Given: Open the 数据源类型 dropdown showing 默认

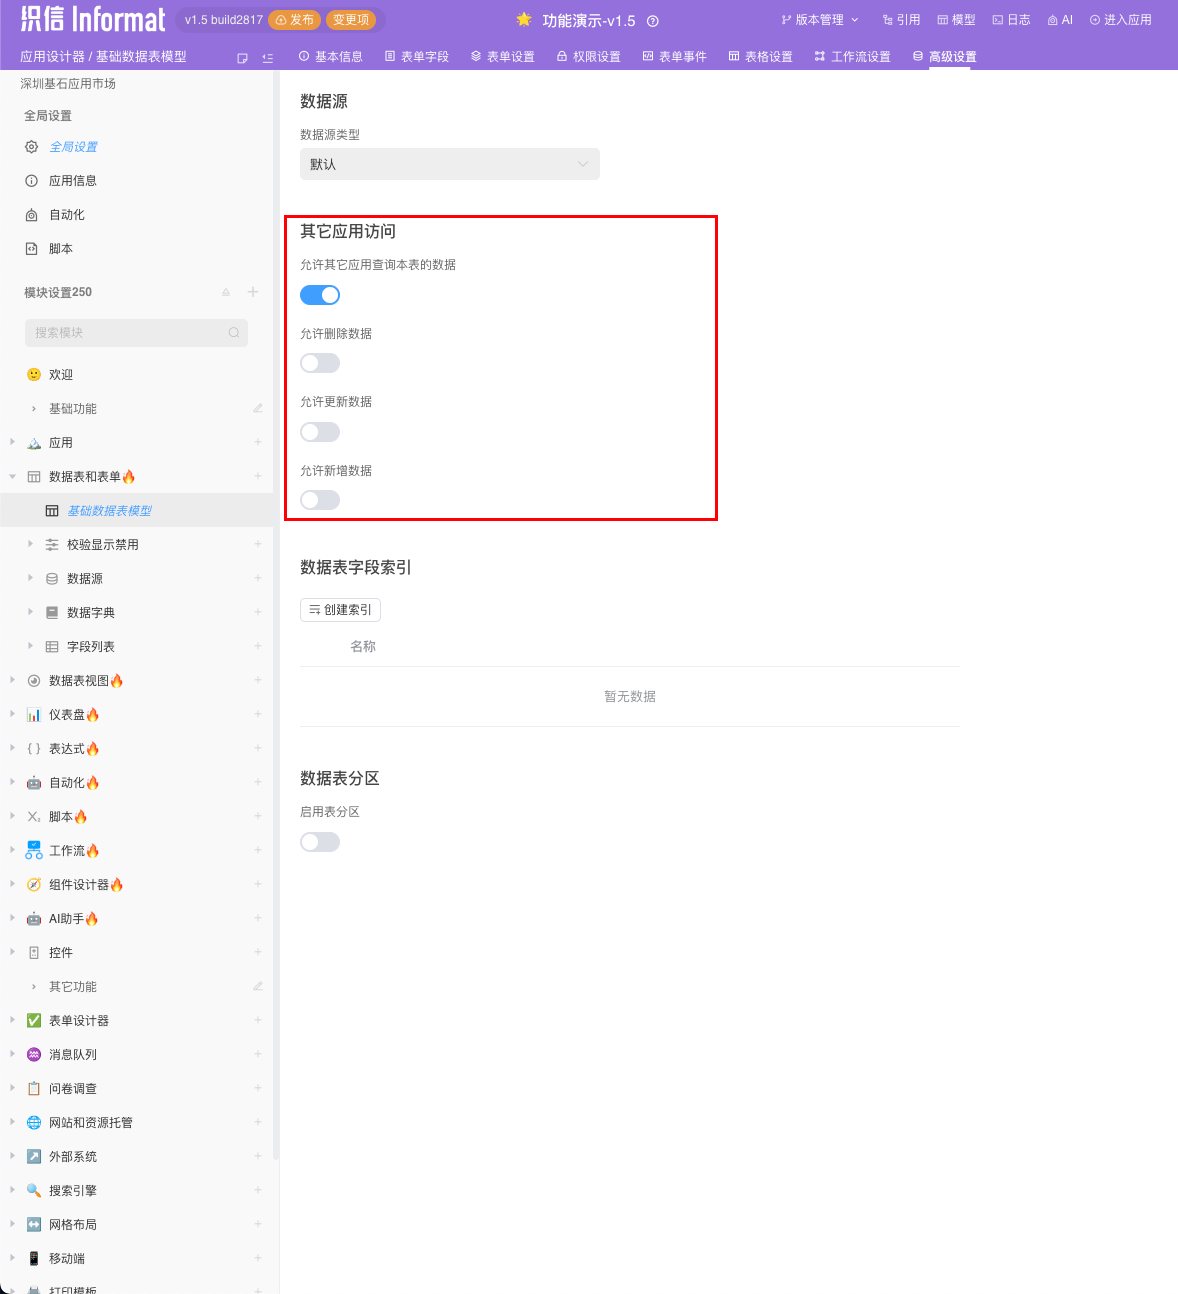Looking at the screenshot, I should pos(449,164).
